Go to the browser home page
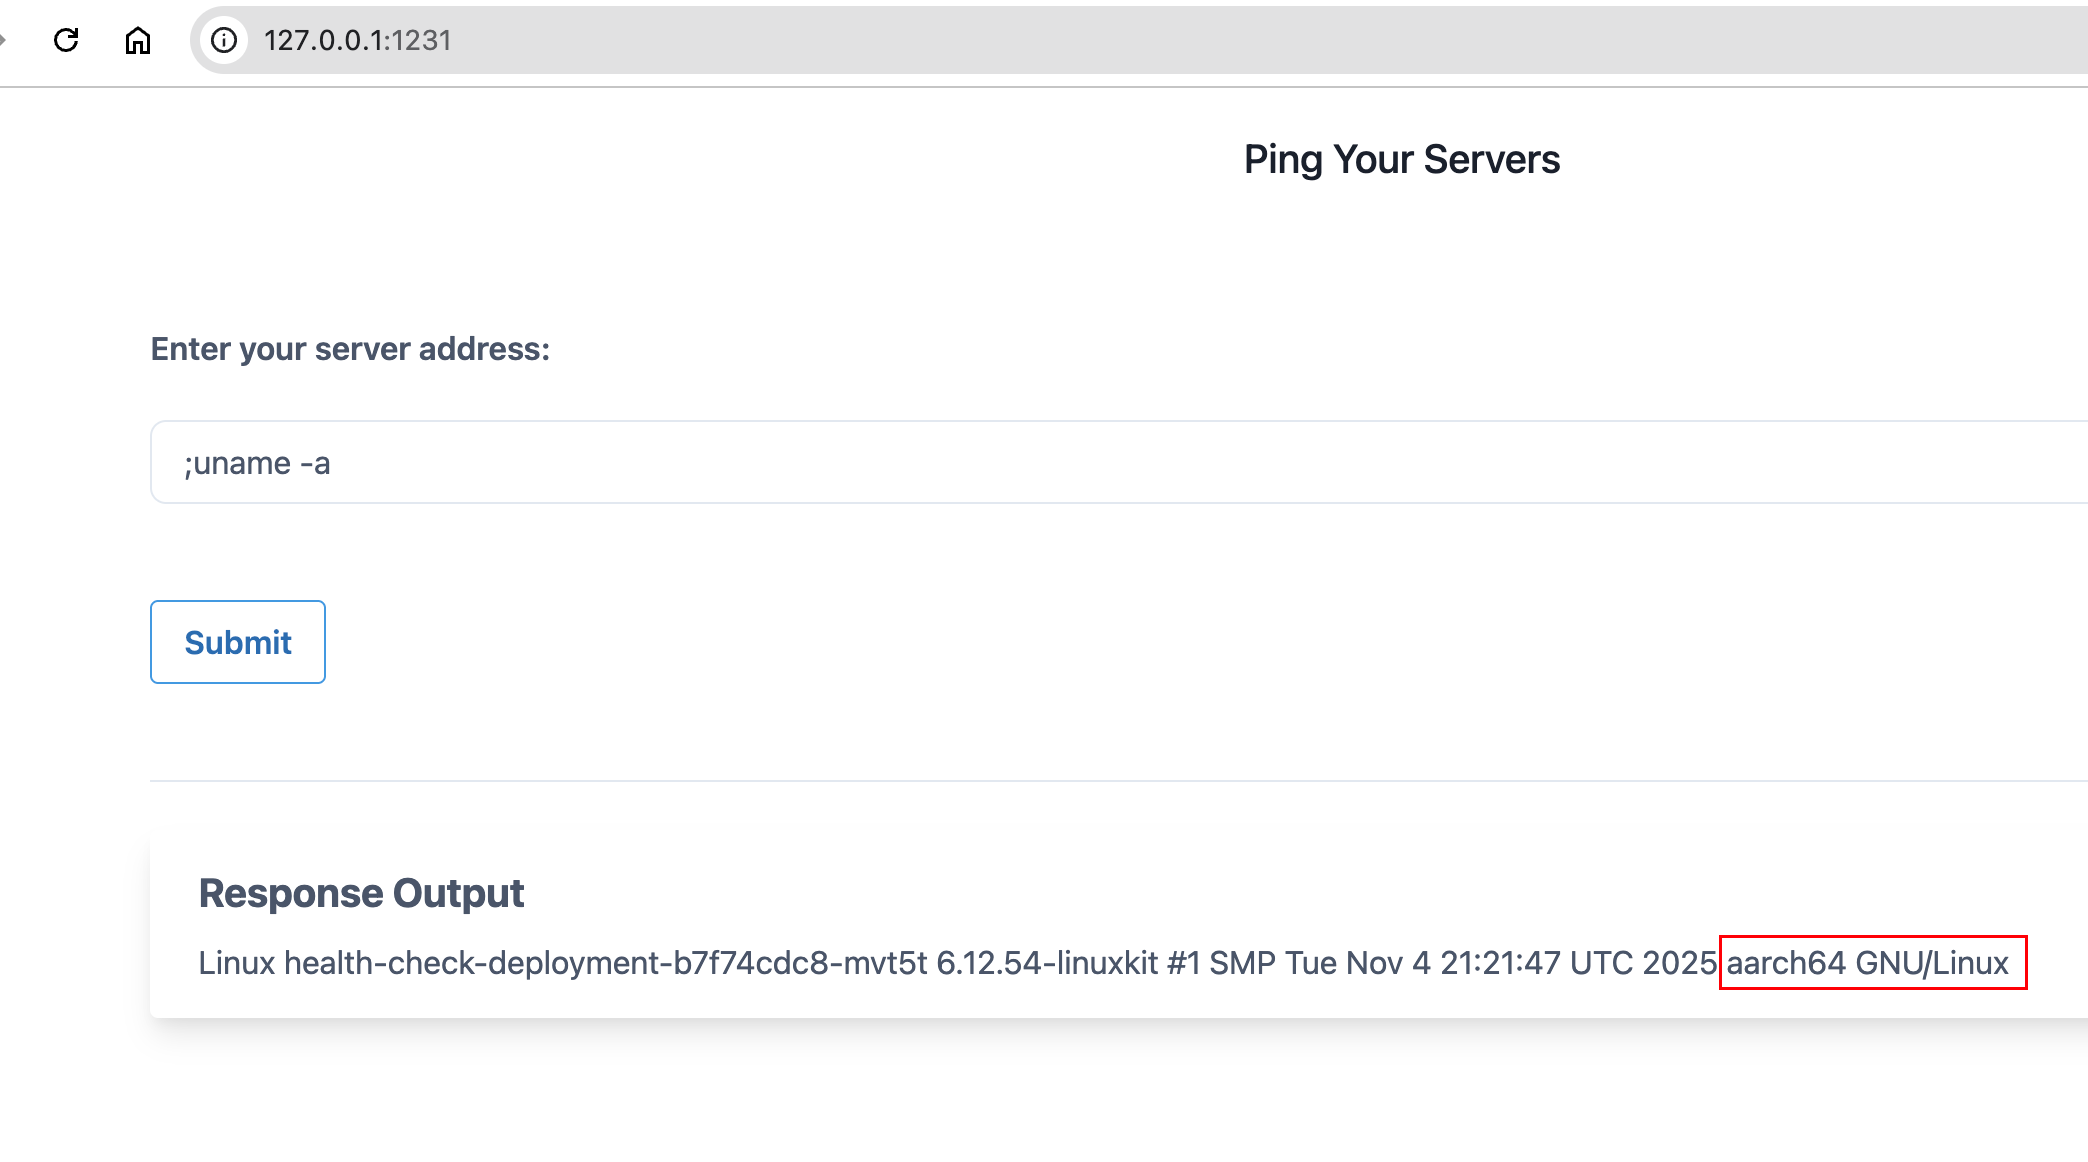The height and width of the screenshot is (1162, 2088). [138, 40]
